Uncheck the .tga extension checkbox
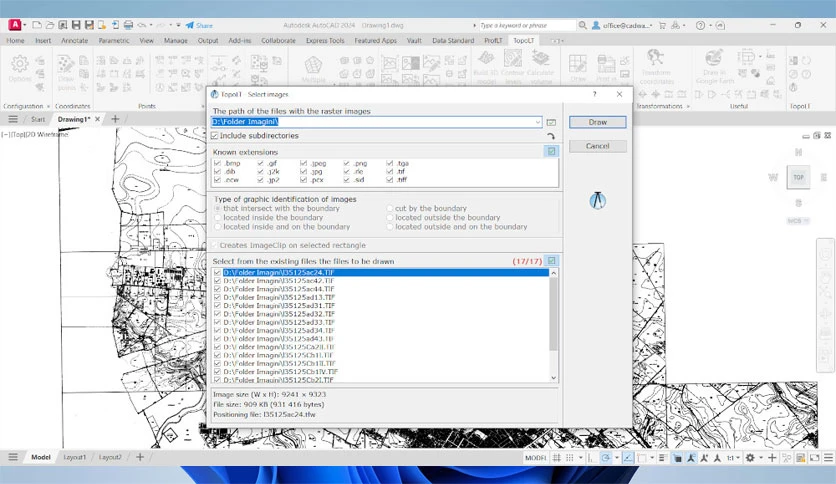Image resolution: width=836 pixels, height=484 pixels. pyautogui.click(x=390, y=163)
